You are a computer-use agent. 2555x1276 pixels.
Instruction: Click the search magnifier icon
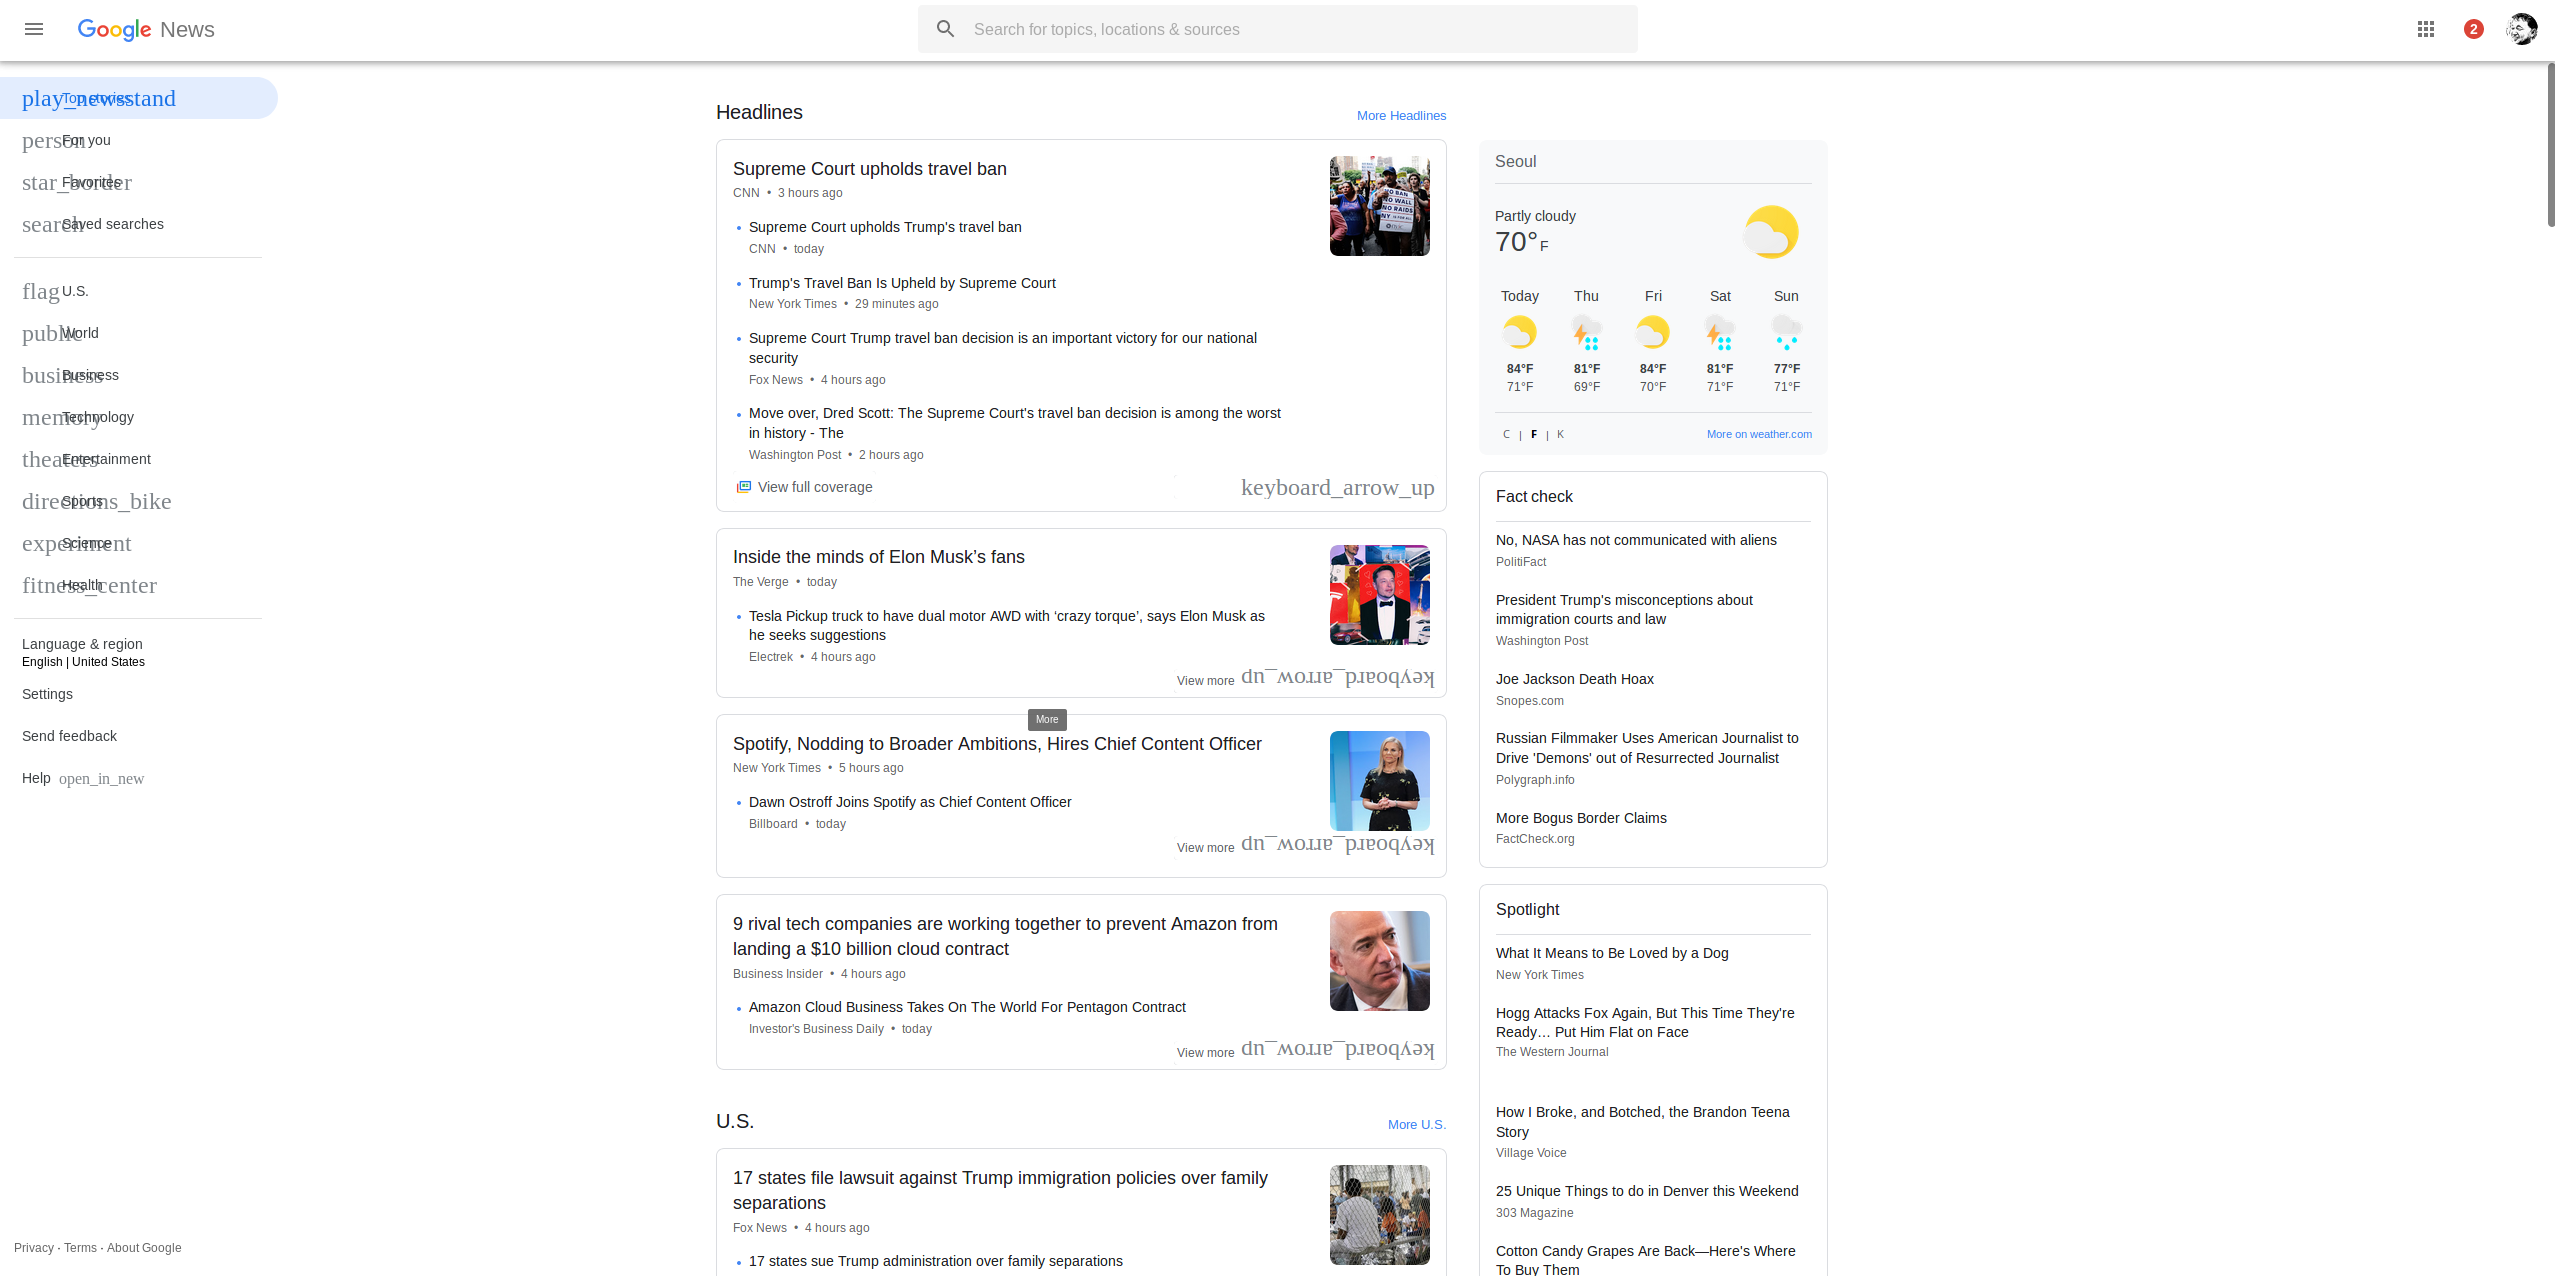(945, 29)
